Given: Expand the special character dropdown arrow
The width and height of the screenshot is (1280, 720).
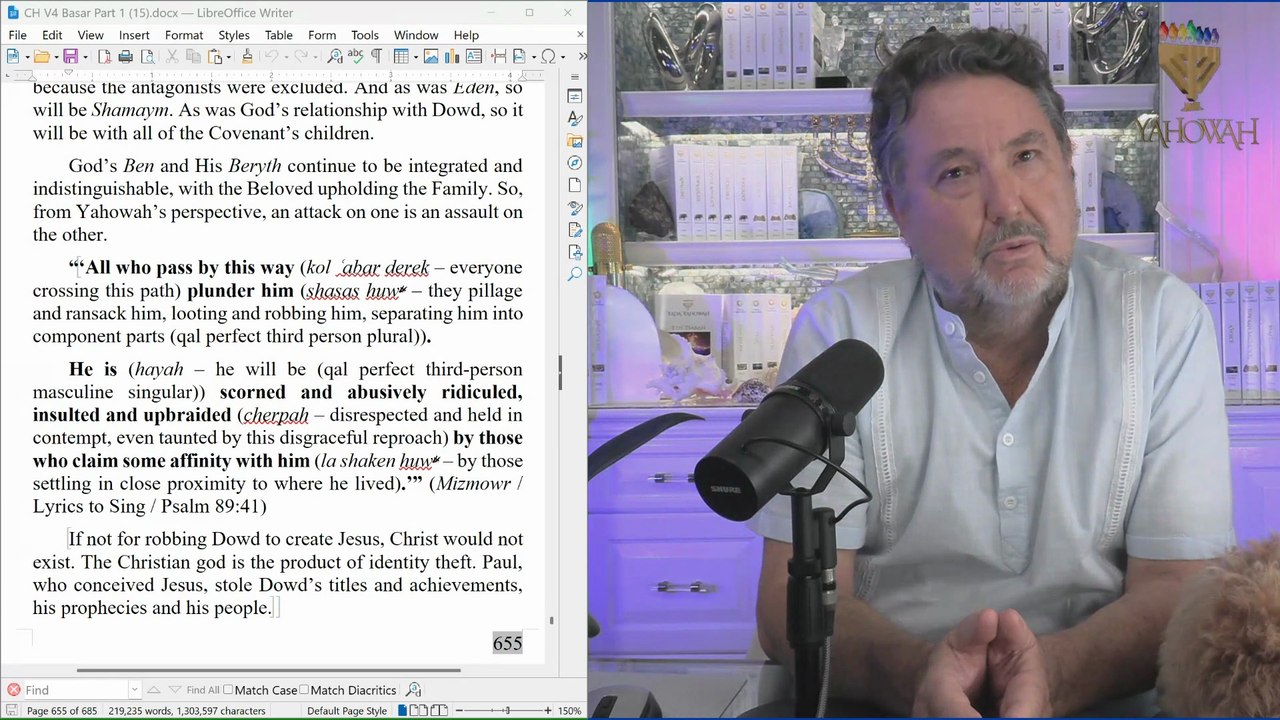Looking at the screenshot, I should coord(563,56).
